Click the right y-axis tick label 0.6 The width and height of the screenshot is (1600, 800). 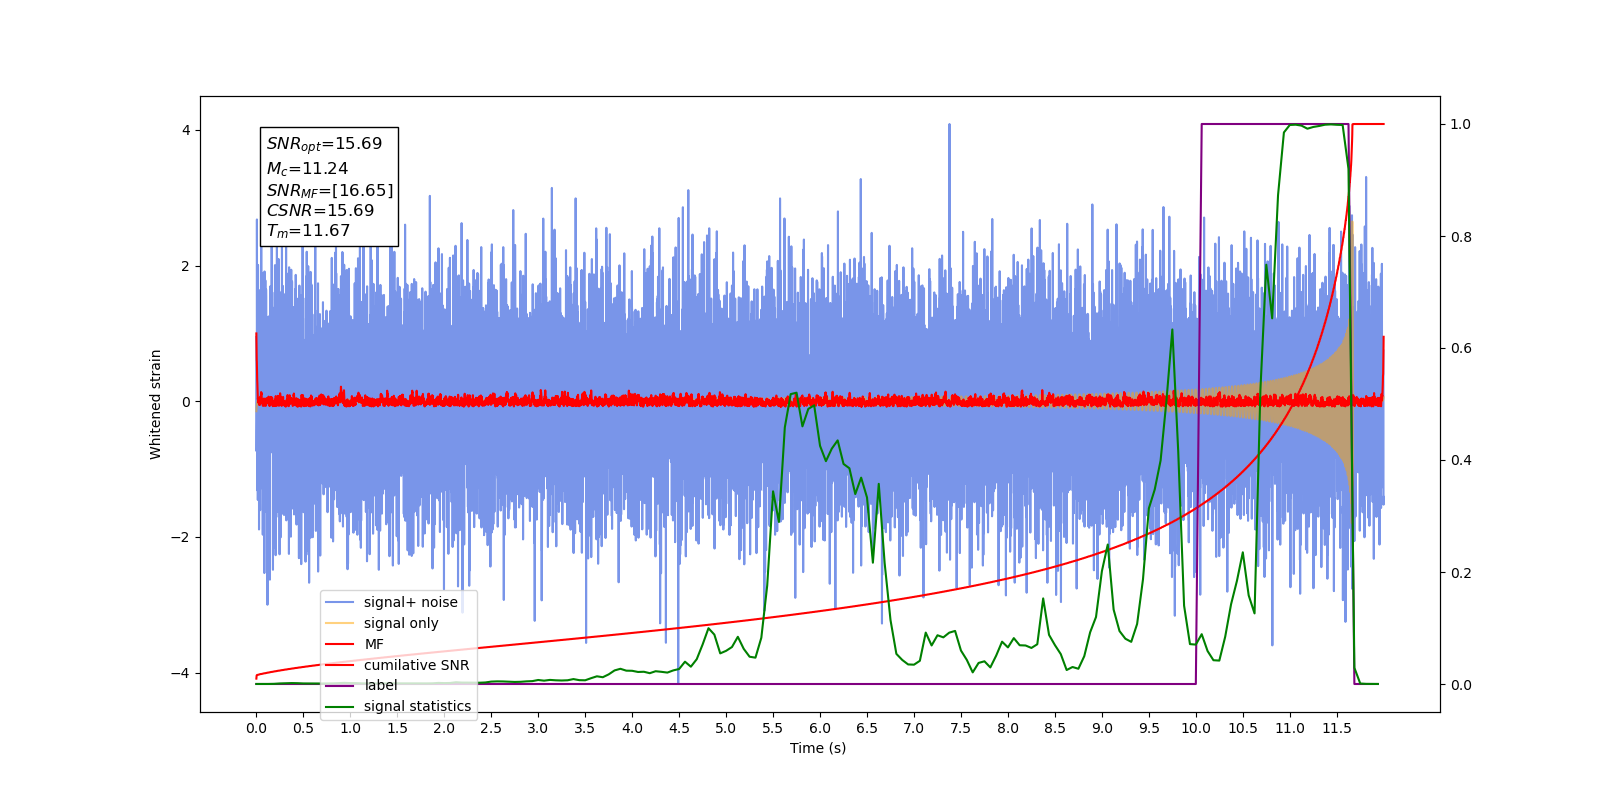1461,349
